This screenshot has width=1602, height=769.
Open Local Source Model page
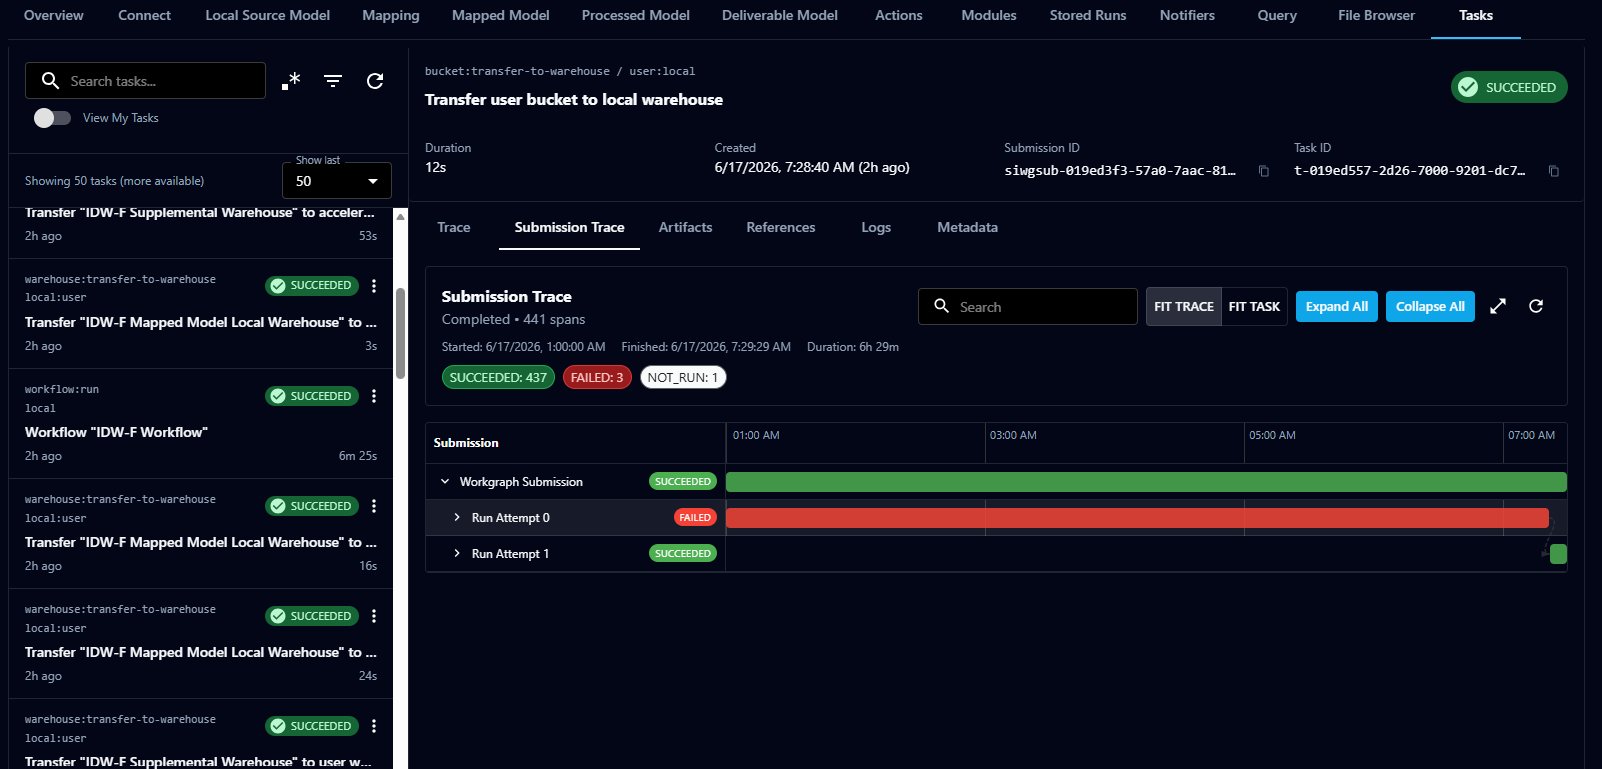267,15
